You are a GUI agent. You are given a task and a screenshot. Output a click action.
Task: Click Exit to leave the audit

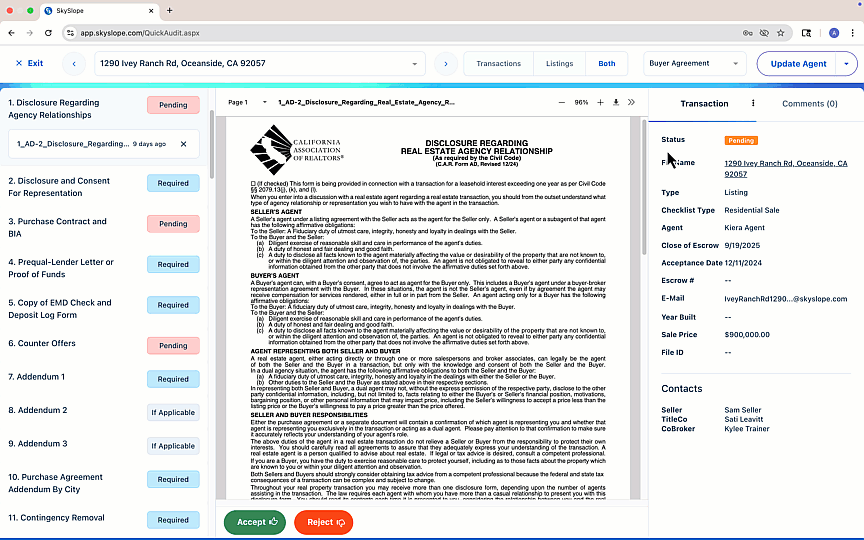point(29,63)
